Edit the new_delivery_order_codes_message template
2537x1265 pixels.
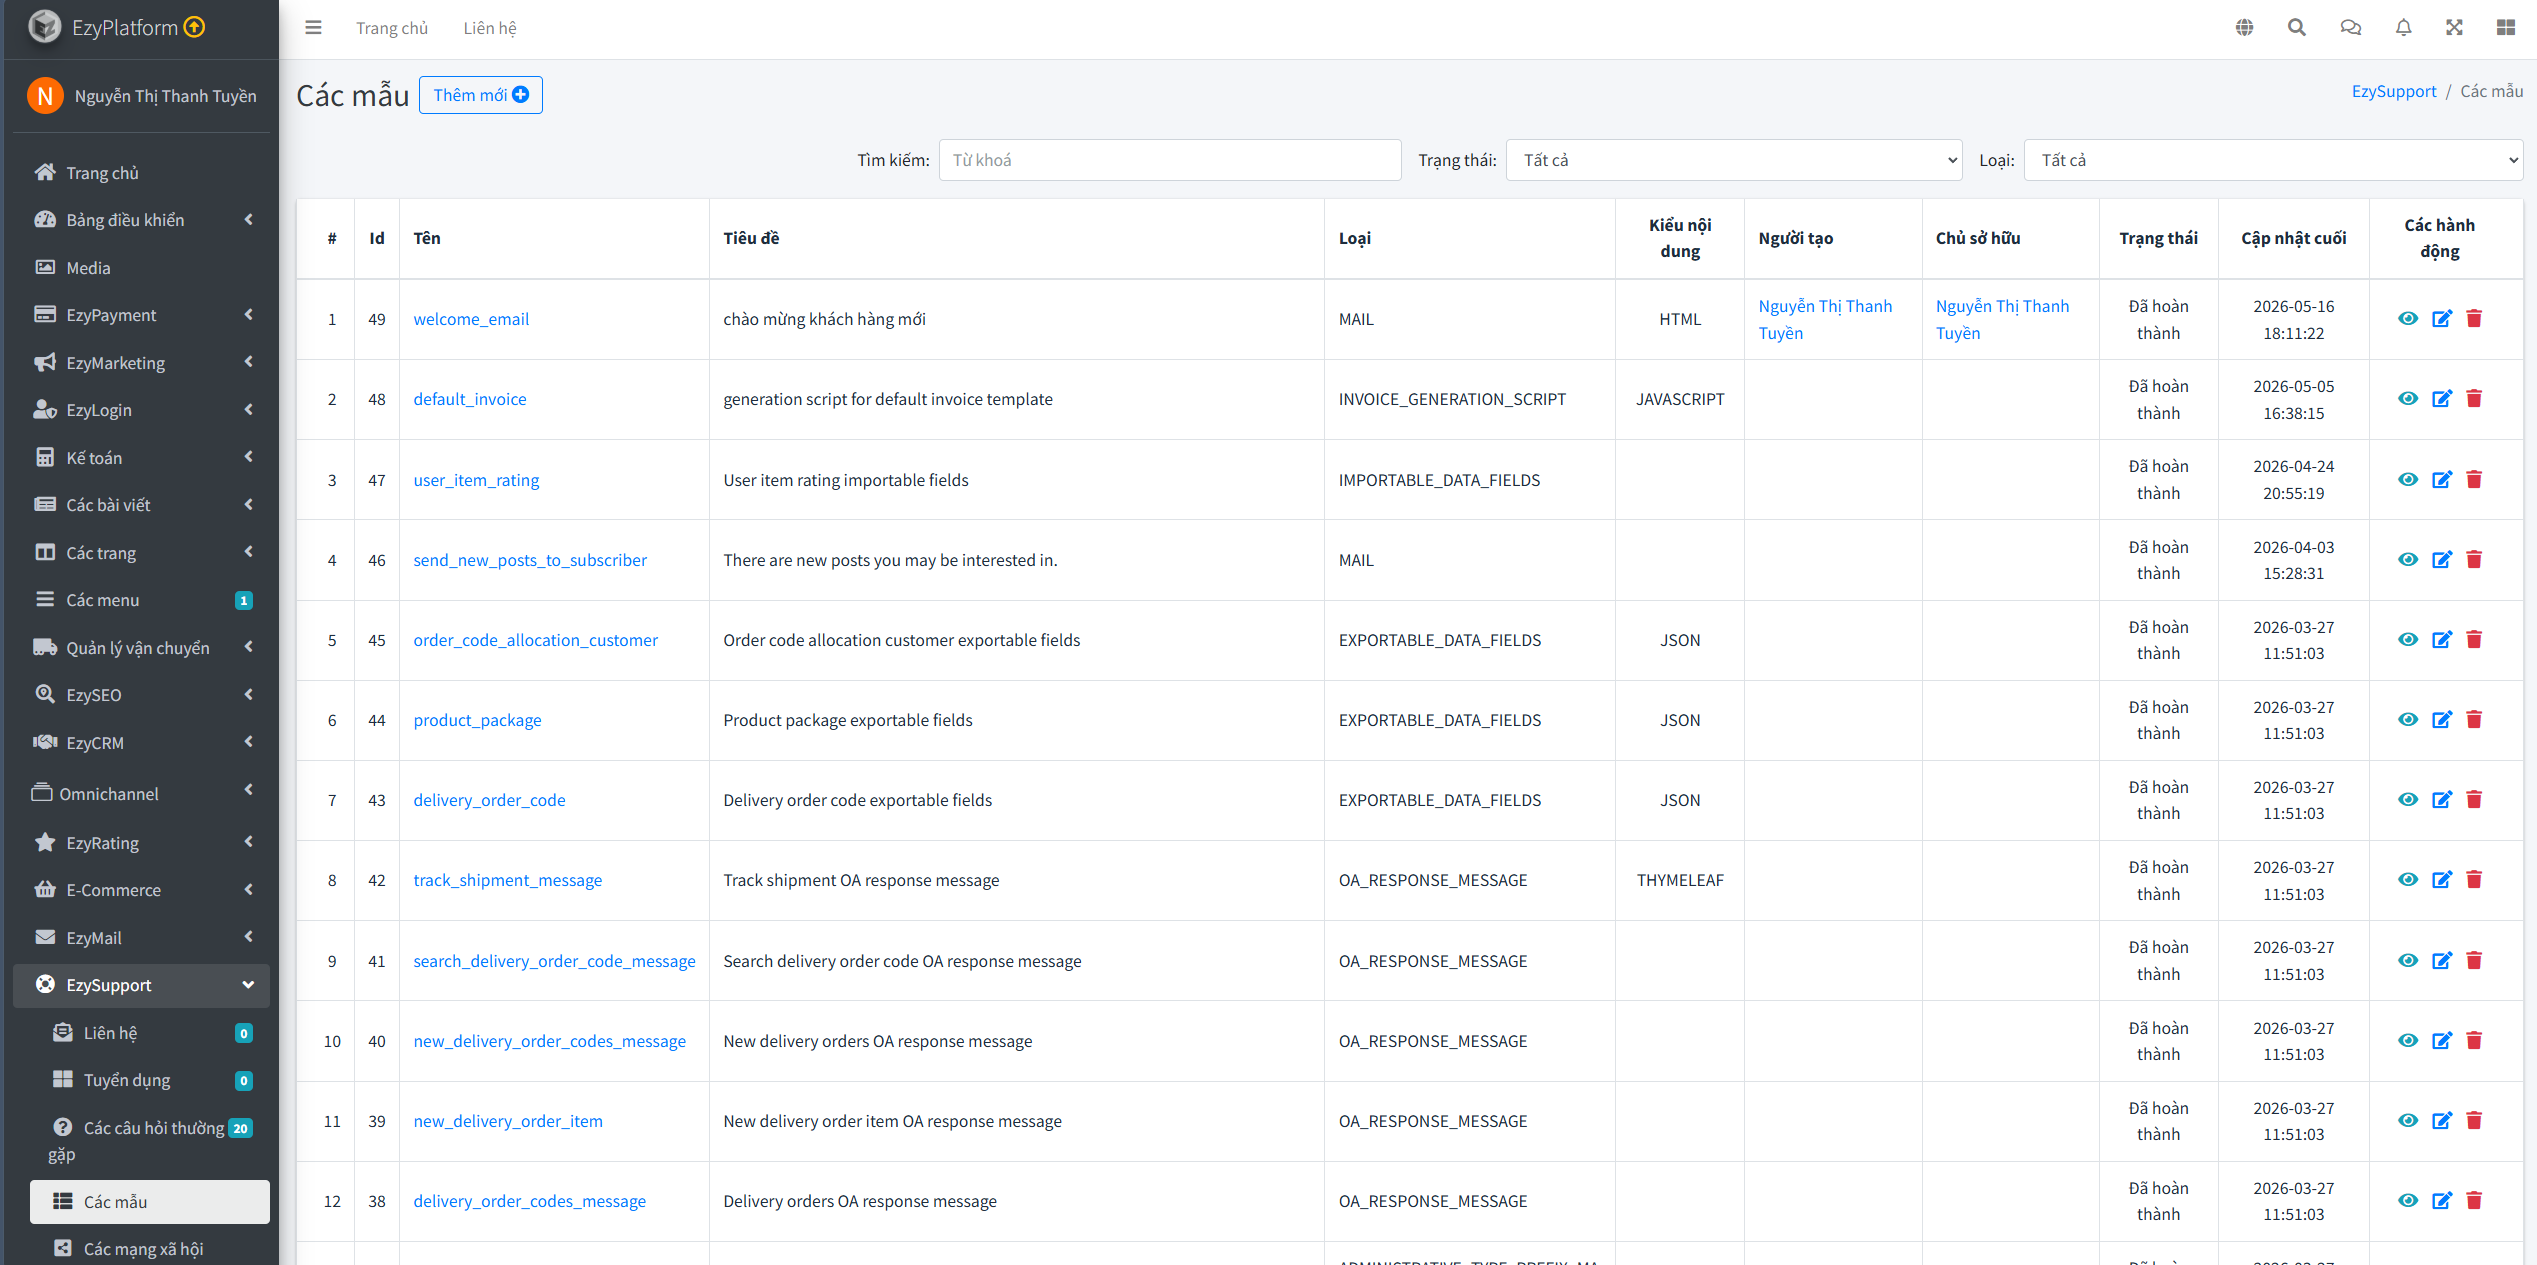(x=2442, y=1041)
